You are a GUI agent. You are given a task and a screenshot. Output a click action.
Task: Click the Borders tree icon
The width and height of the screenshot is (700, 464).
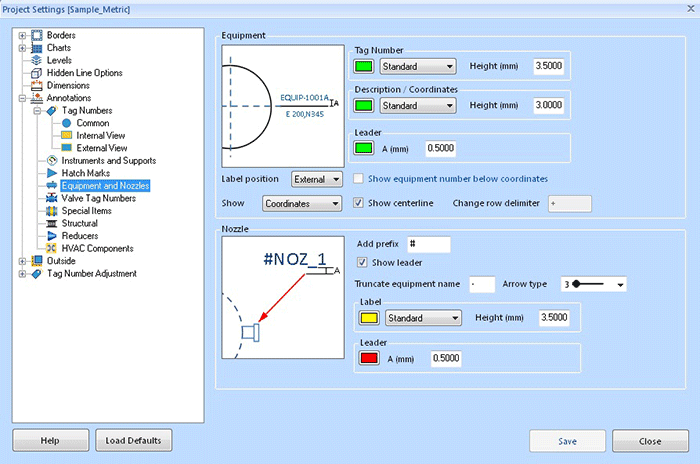(37, 35)
